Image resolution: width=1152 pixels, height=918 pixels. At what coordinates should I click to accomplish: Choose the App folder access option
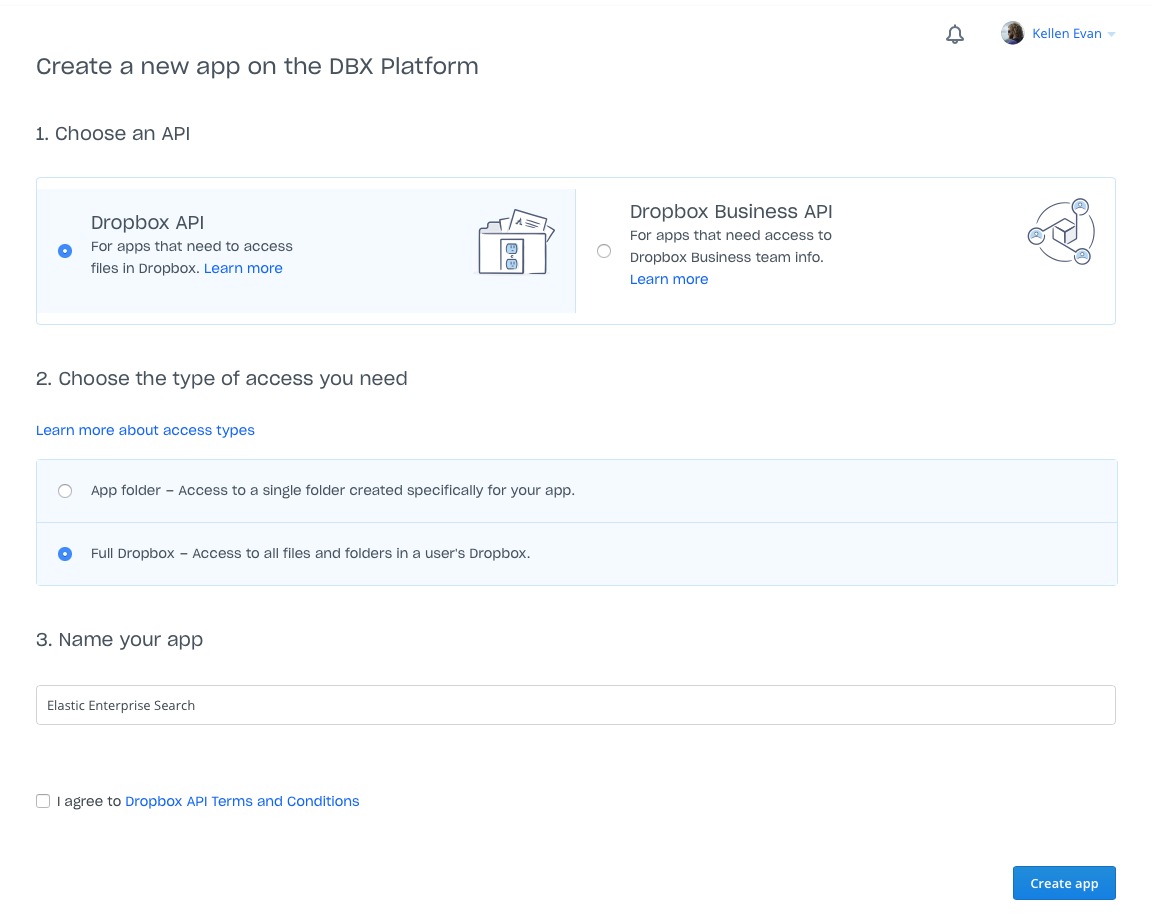(65, 491)
